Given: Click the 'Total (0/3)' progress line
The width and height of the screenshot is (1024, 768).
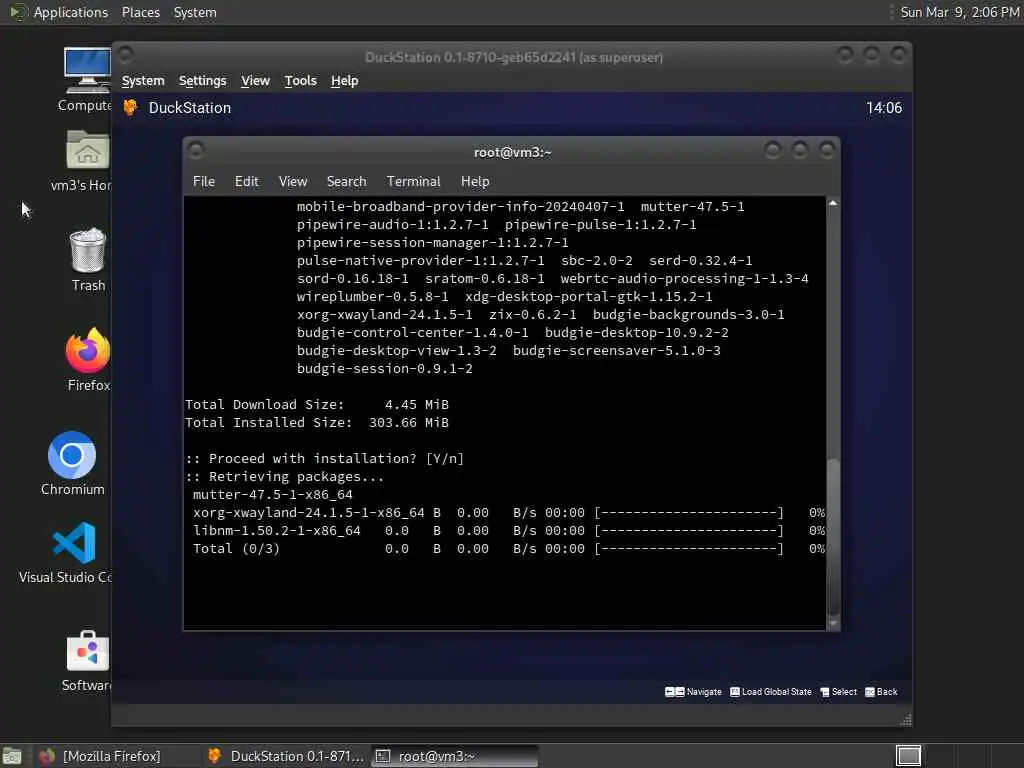Looking at the screenshot, I should tap(508, 549).
